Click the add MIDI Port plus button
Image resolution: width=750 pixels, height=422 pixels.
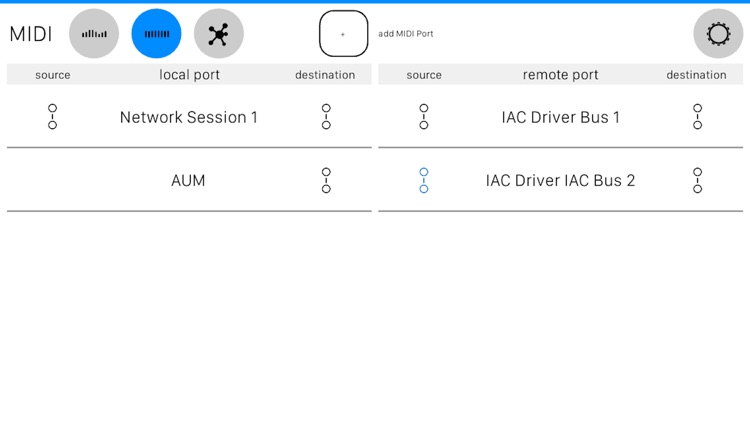(x=343, y=33)
